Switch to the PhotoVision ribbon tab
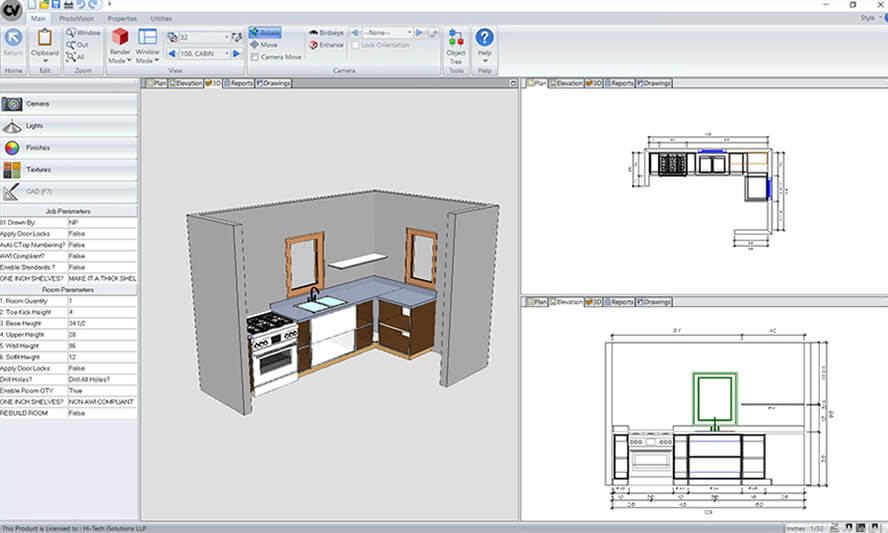This screenshot has width=888, height=533. coord(76,19)
